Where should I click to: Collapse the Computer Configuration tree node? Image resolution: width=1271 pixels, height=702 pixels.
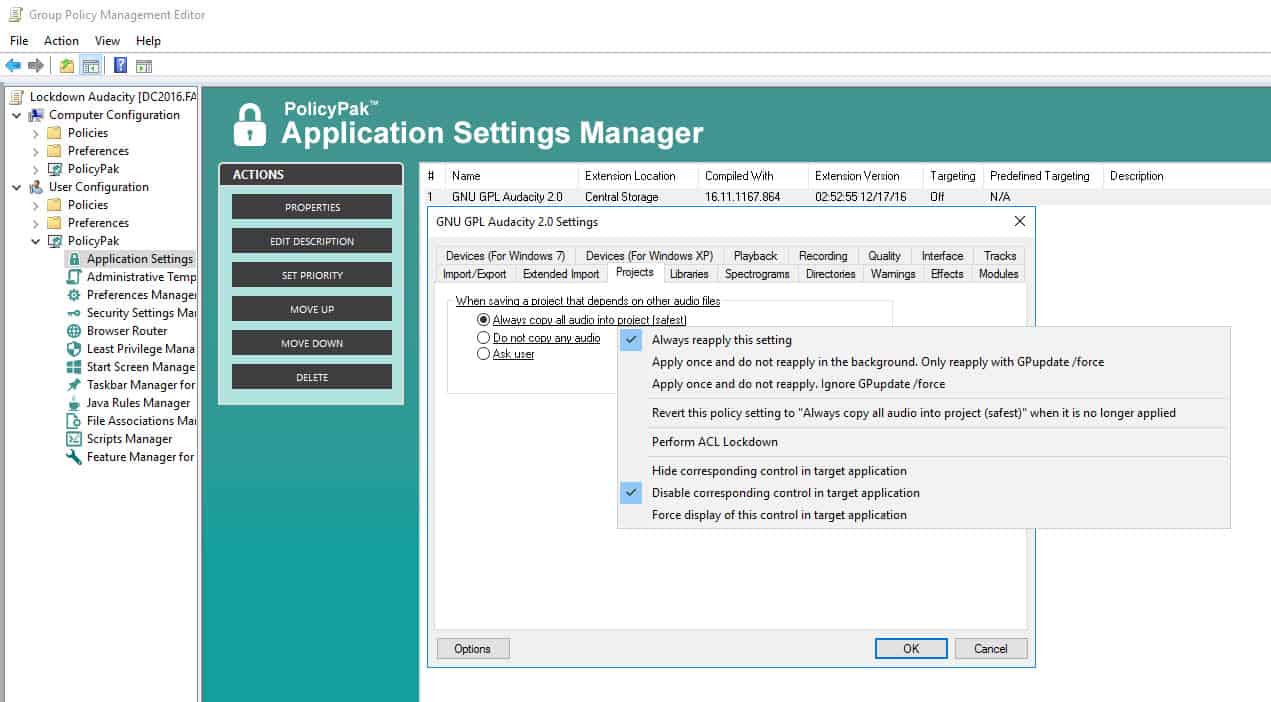[16, 115]
